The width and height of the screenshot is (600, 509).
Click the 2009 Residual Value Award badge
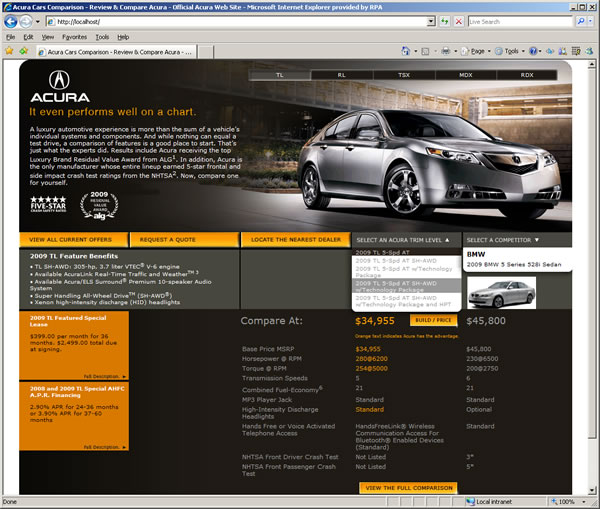click(100, 205)
